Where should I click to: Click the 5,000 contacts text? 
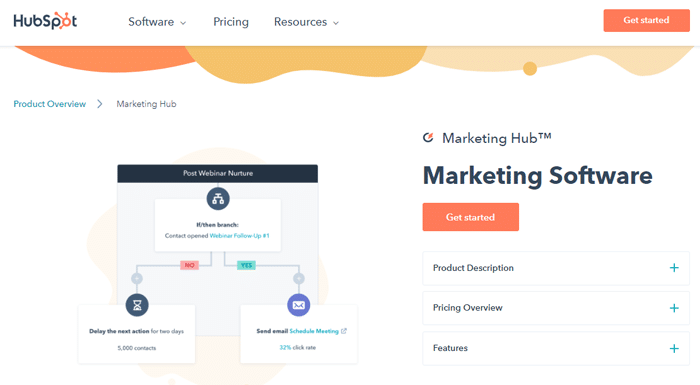(137, 348)
